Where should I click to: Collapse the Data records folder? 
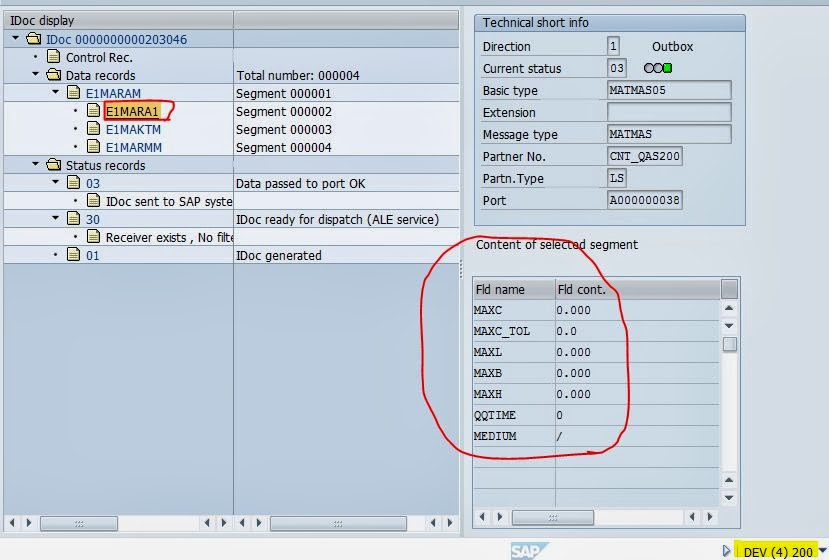click(35, 74)
